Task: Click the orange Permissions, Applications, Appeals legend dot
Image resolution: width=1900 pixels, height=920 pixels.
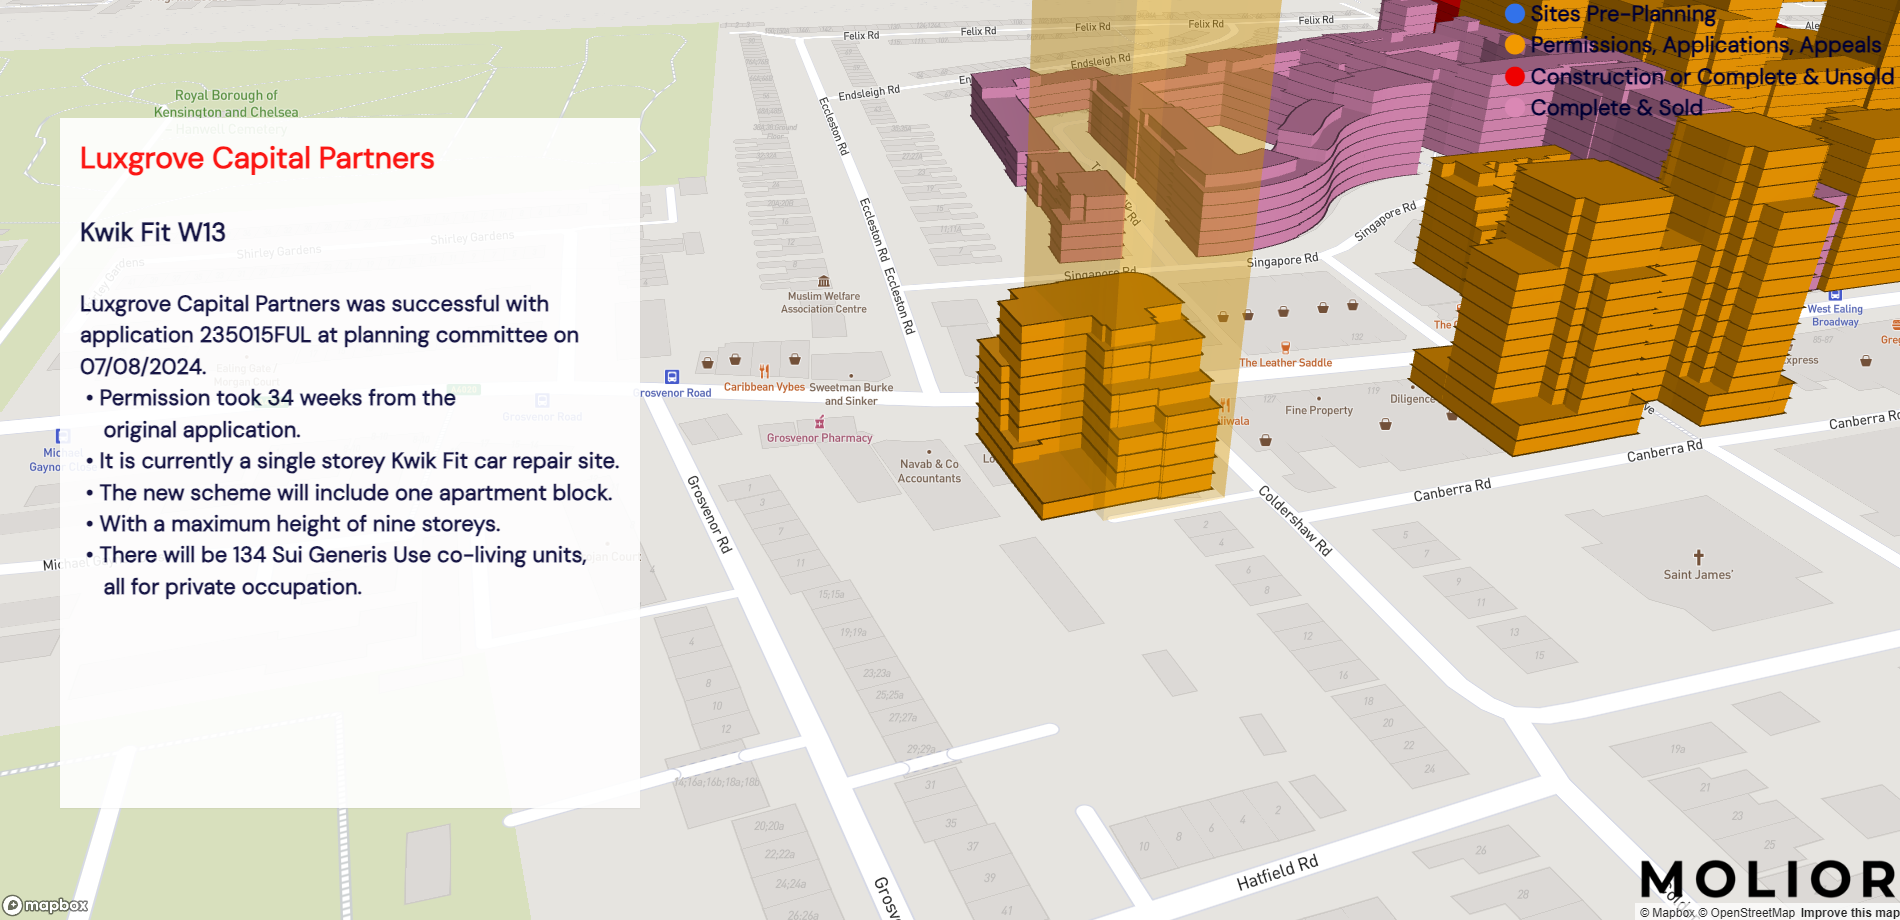Action: tap(1515, 45)
